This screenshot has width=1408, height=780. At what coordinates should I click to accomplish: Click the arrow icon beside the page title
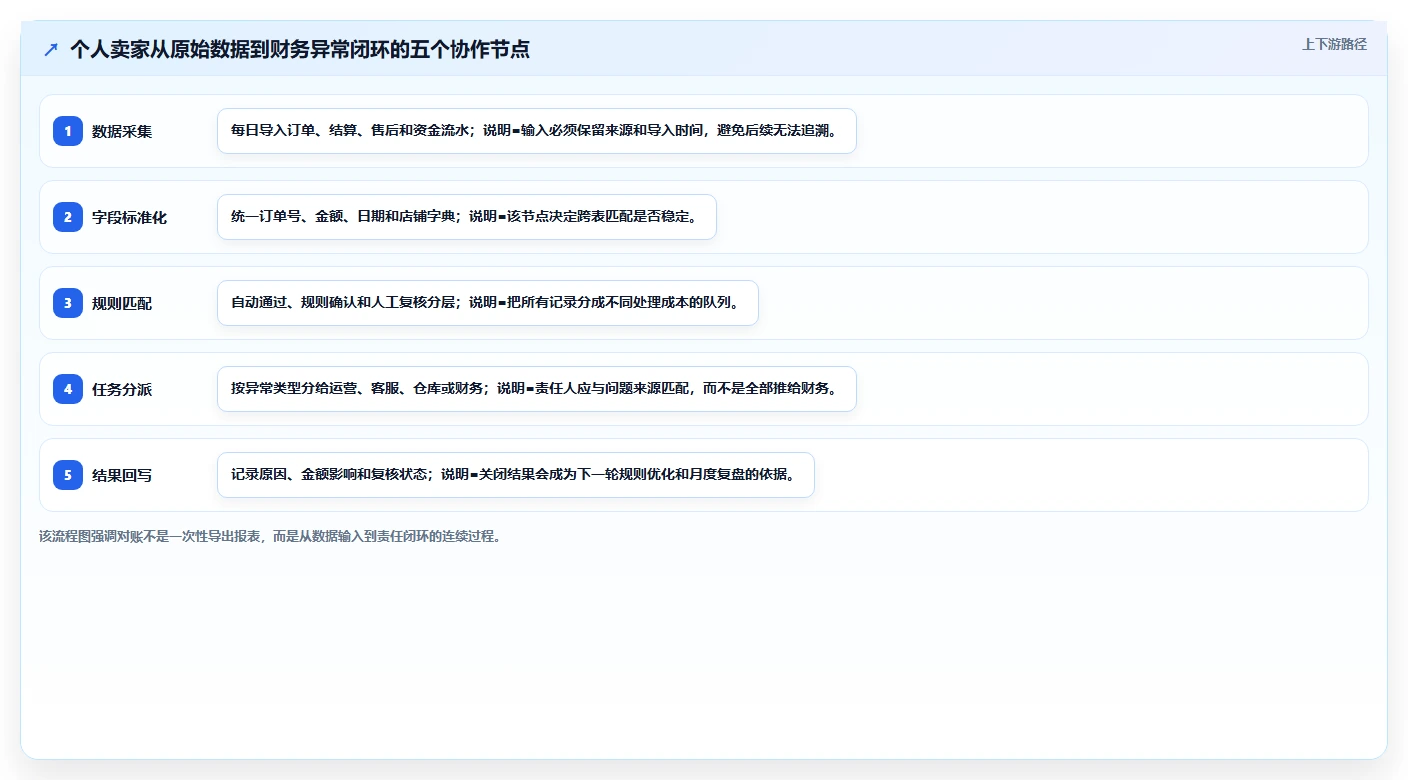(51, 50)
